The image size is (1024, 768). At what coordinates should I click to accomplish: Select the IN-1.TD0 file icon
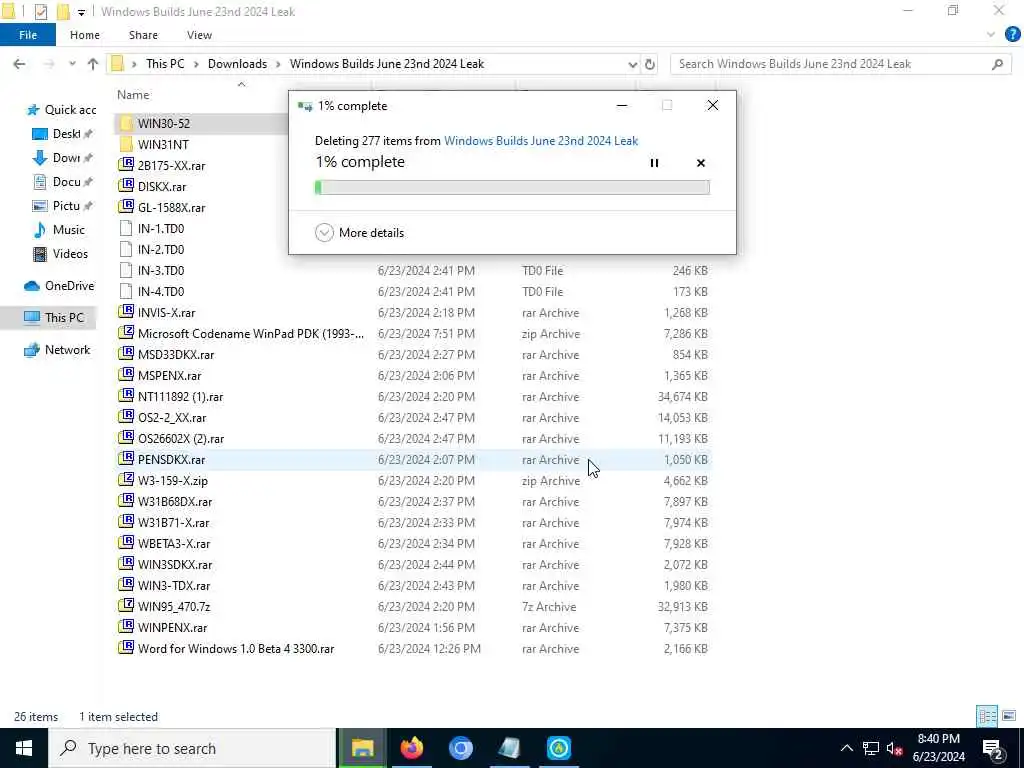click(126, 229)
